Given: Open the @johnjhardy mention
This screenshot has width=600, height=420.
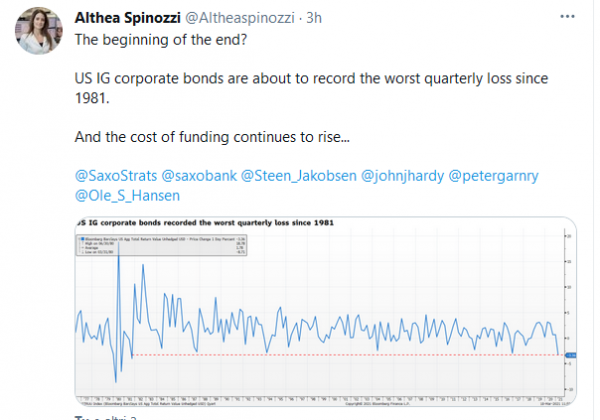Looking at the screenshot, I should tap(403, 176).
